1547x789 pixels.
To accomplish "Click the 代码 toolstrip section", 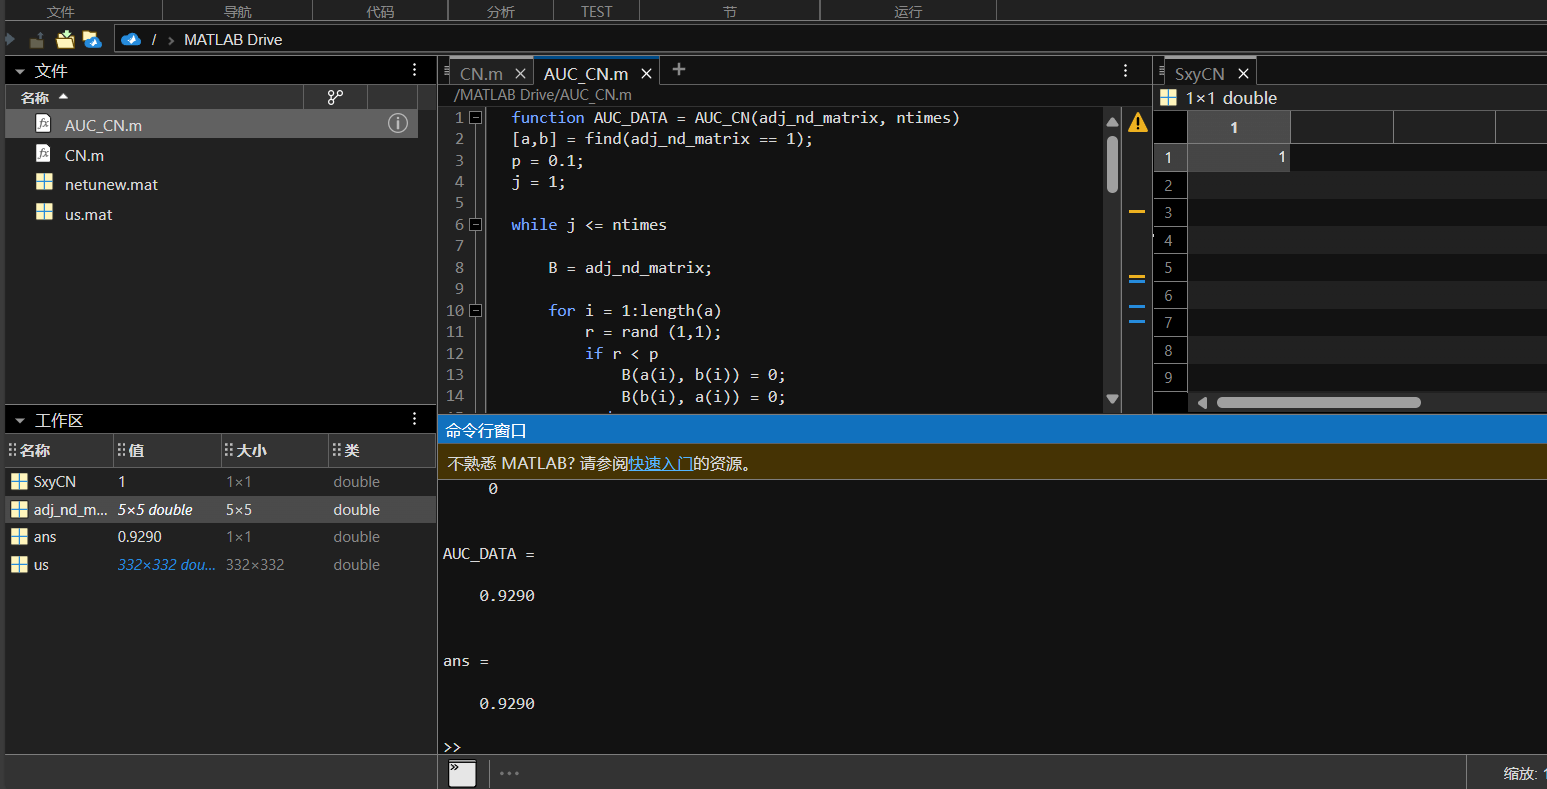I will pyautogui.click(x=380, y=12).
